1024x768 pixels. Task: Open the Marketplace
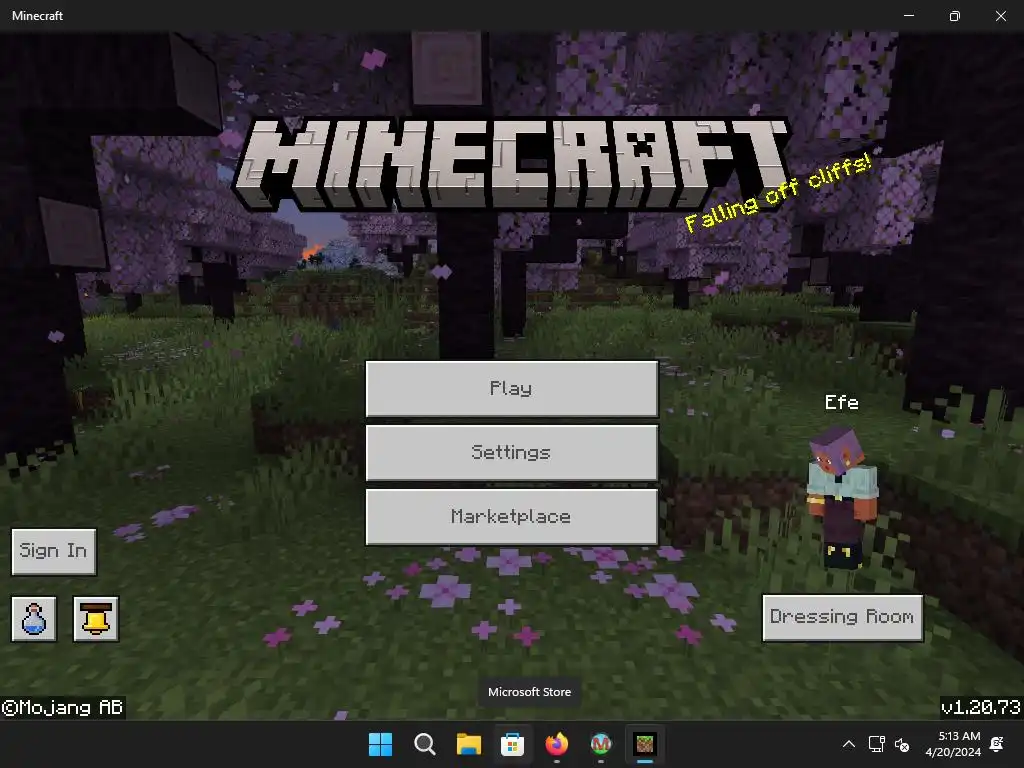click(x=511, y=517)
